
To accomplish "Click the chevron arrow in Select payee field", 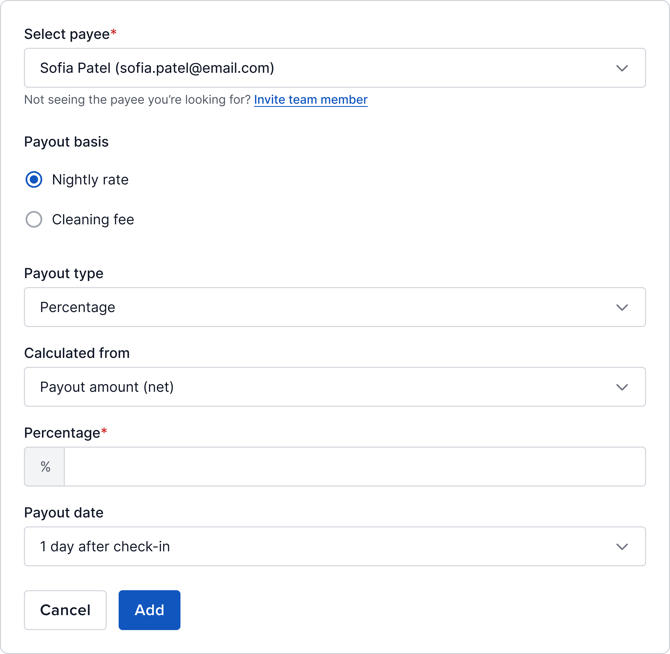I will (x=622, y=68).
